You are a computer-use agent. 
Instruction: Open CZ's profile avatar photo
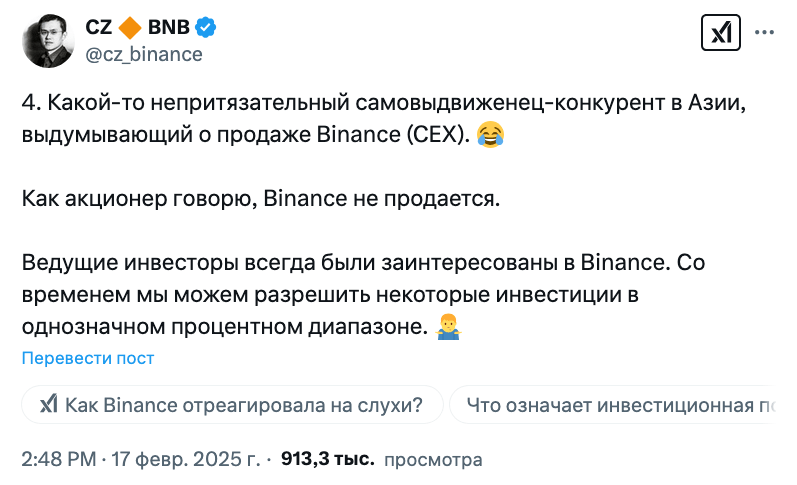48,40
